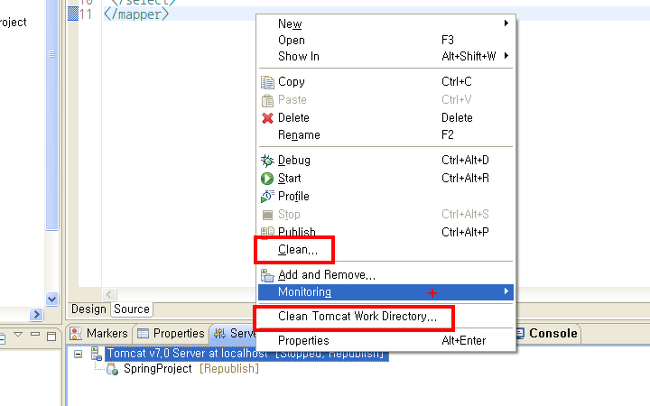Switch to the Design editor tab
The width and height of the screenshot is (650, 406).
coord(89,309)
